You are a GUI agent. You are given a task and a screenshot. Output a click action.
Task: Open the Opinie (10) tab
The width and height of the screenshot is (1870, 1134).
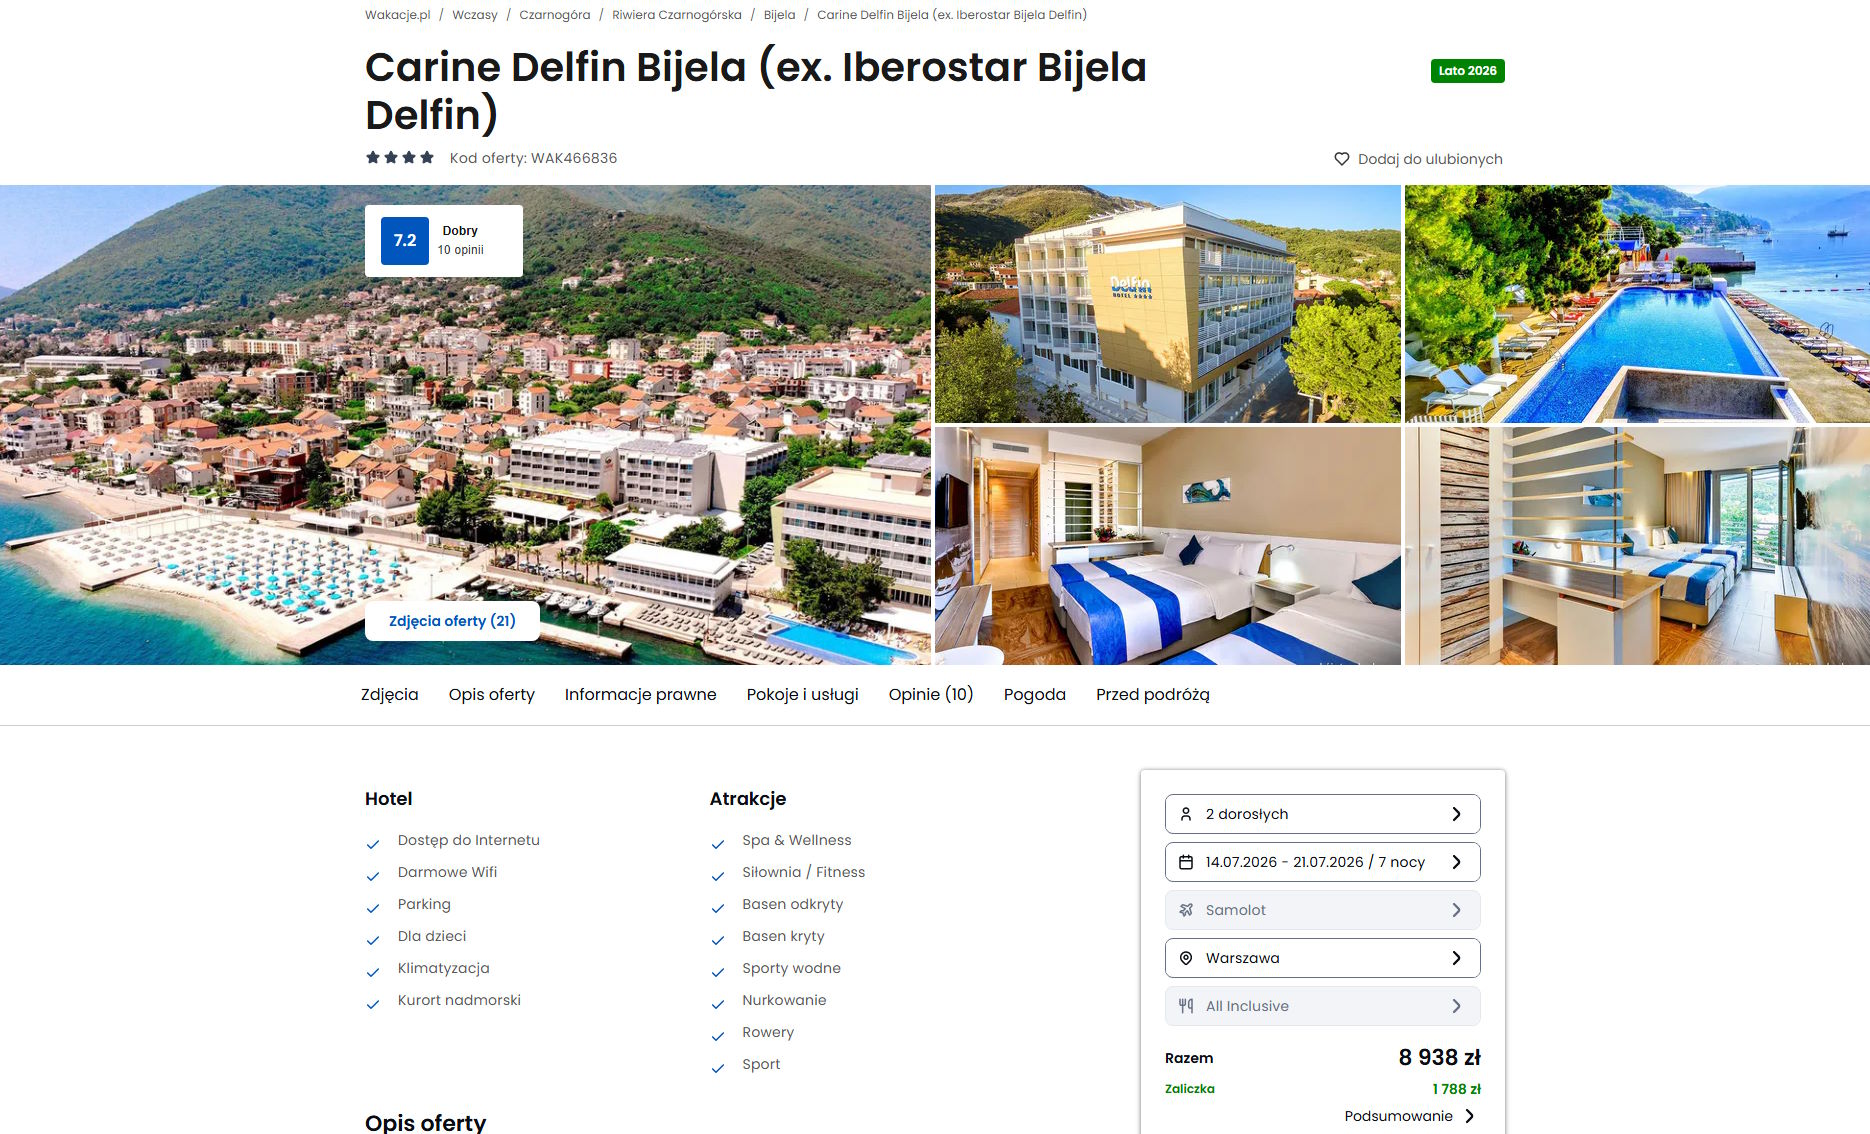point(931,694)
